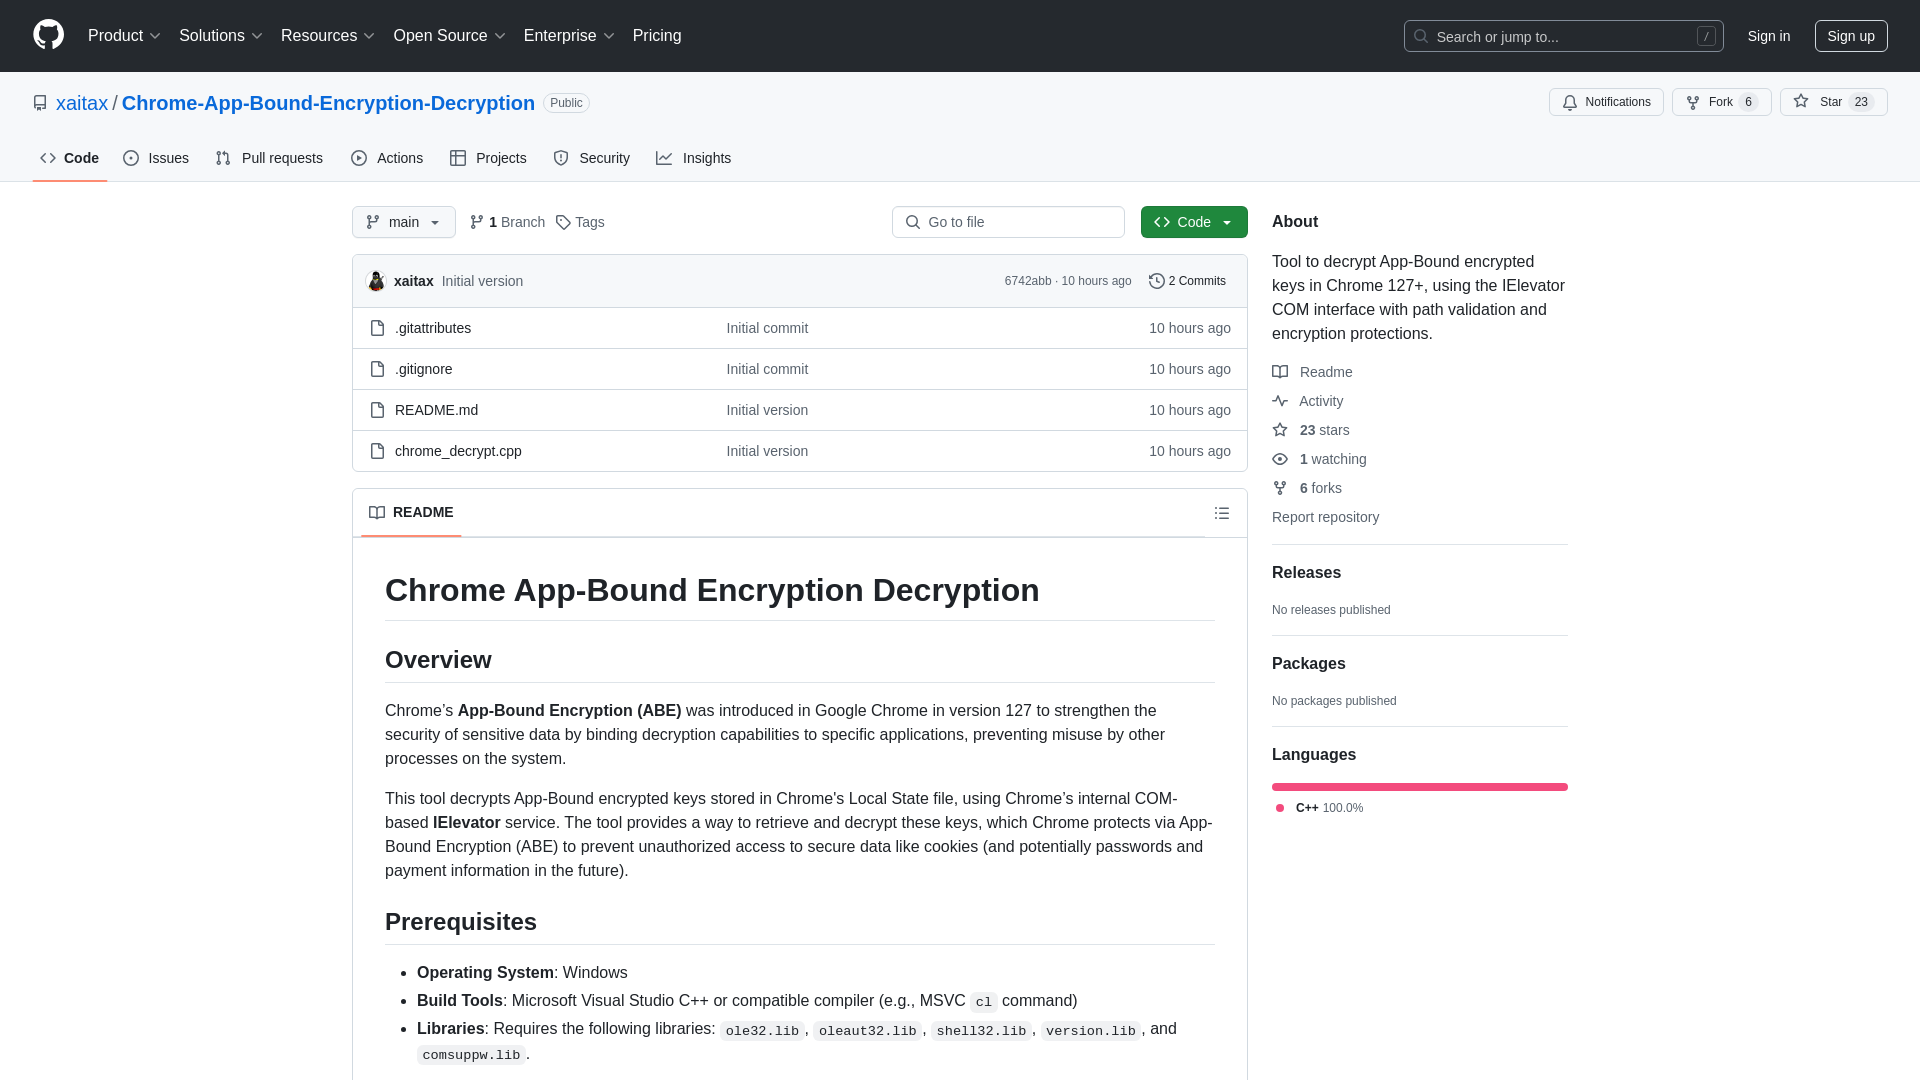Open Notifications bell button
Viewport: 1920px width, 1080px height.
pos(1606,102)
